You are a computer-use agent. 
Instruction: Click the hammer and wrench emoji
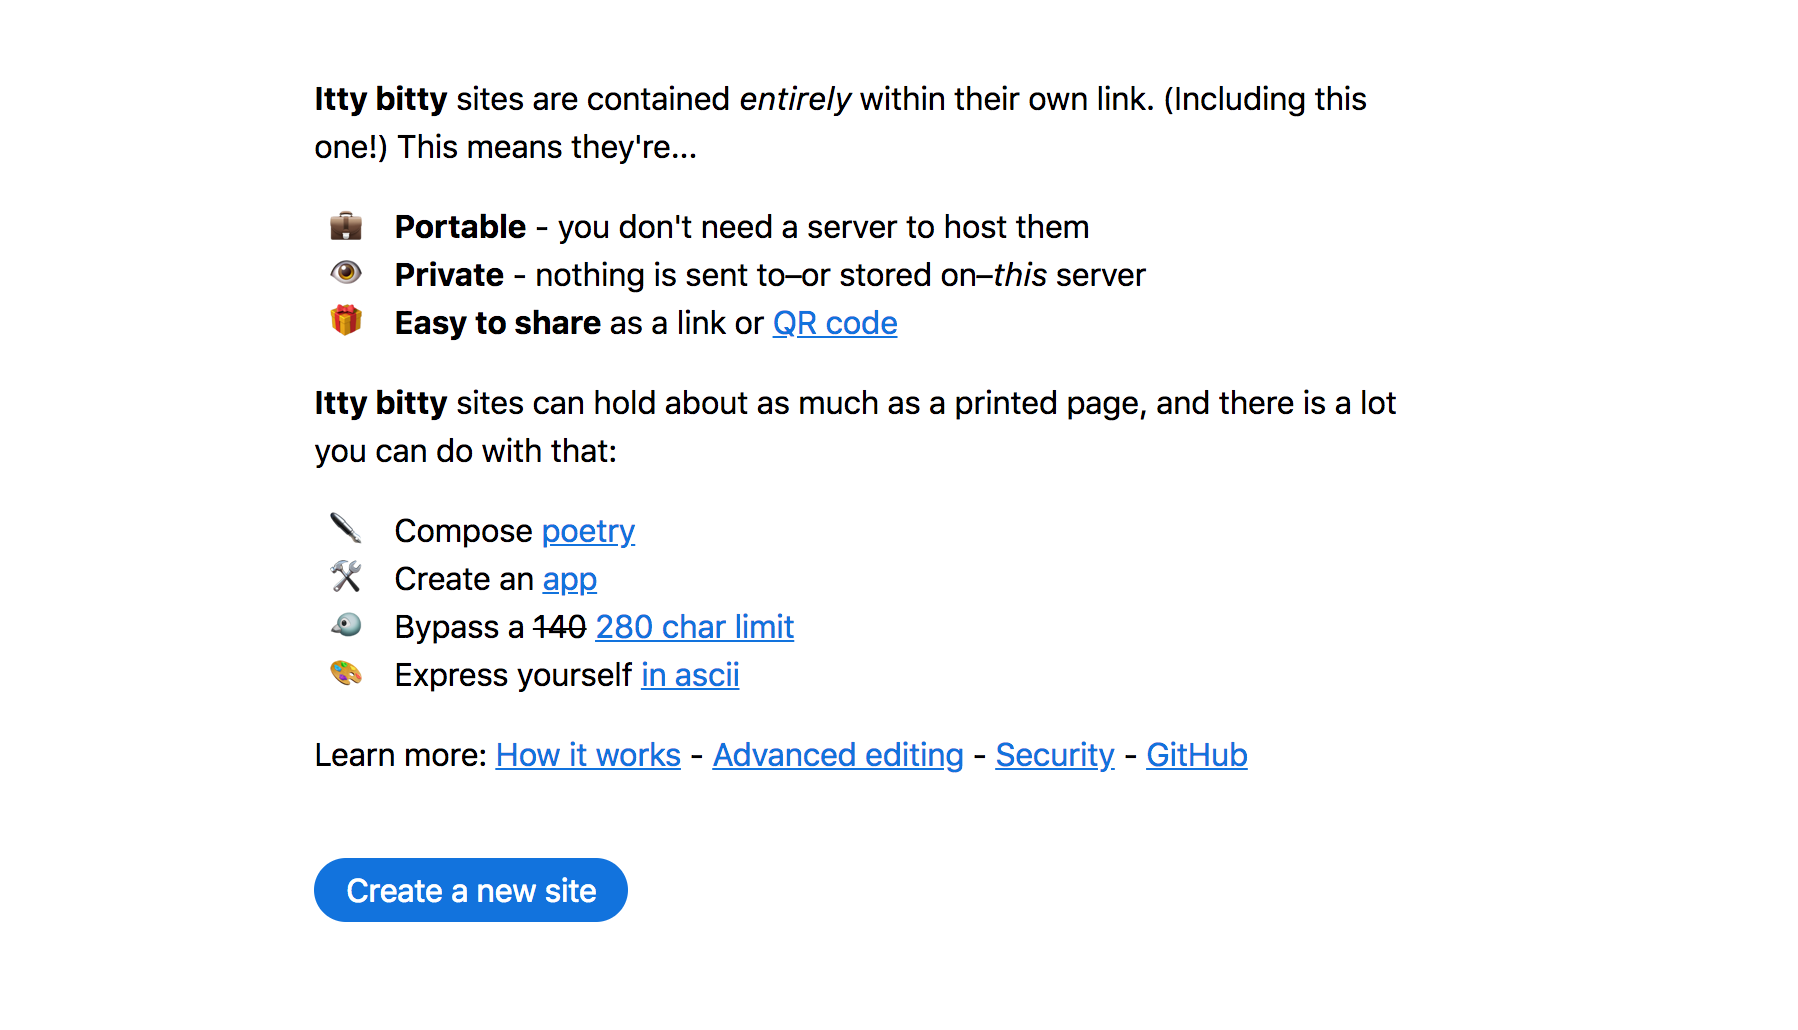point(346,577)
